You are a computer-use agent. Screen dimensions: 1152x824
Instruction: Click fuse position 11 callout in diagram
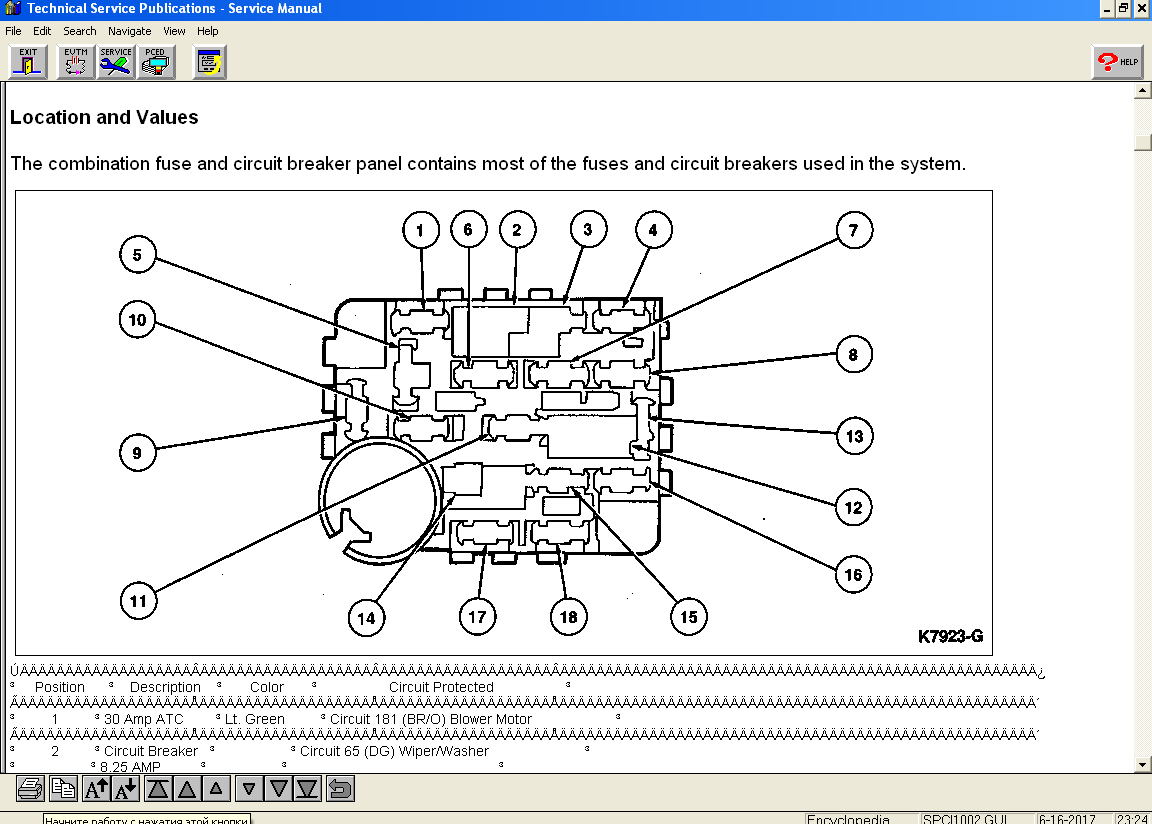click(138, 600)
